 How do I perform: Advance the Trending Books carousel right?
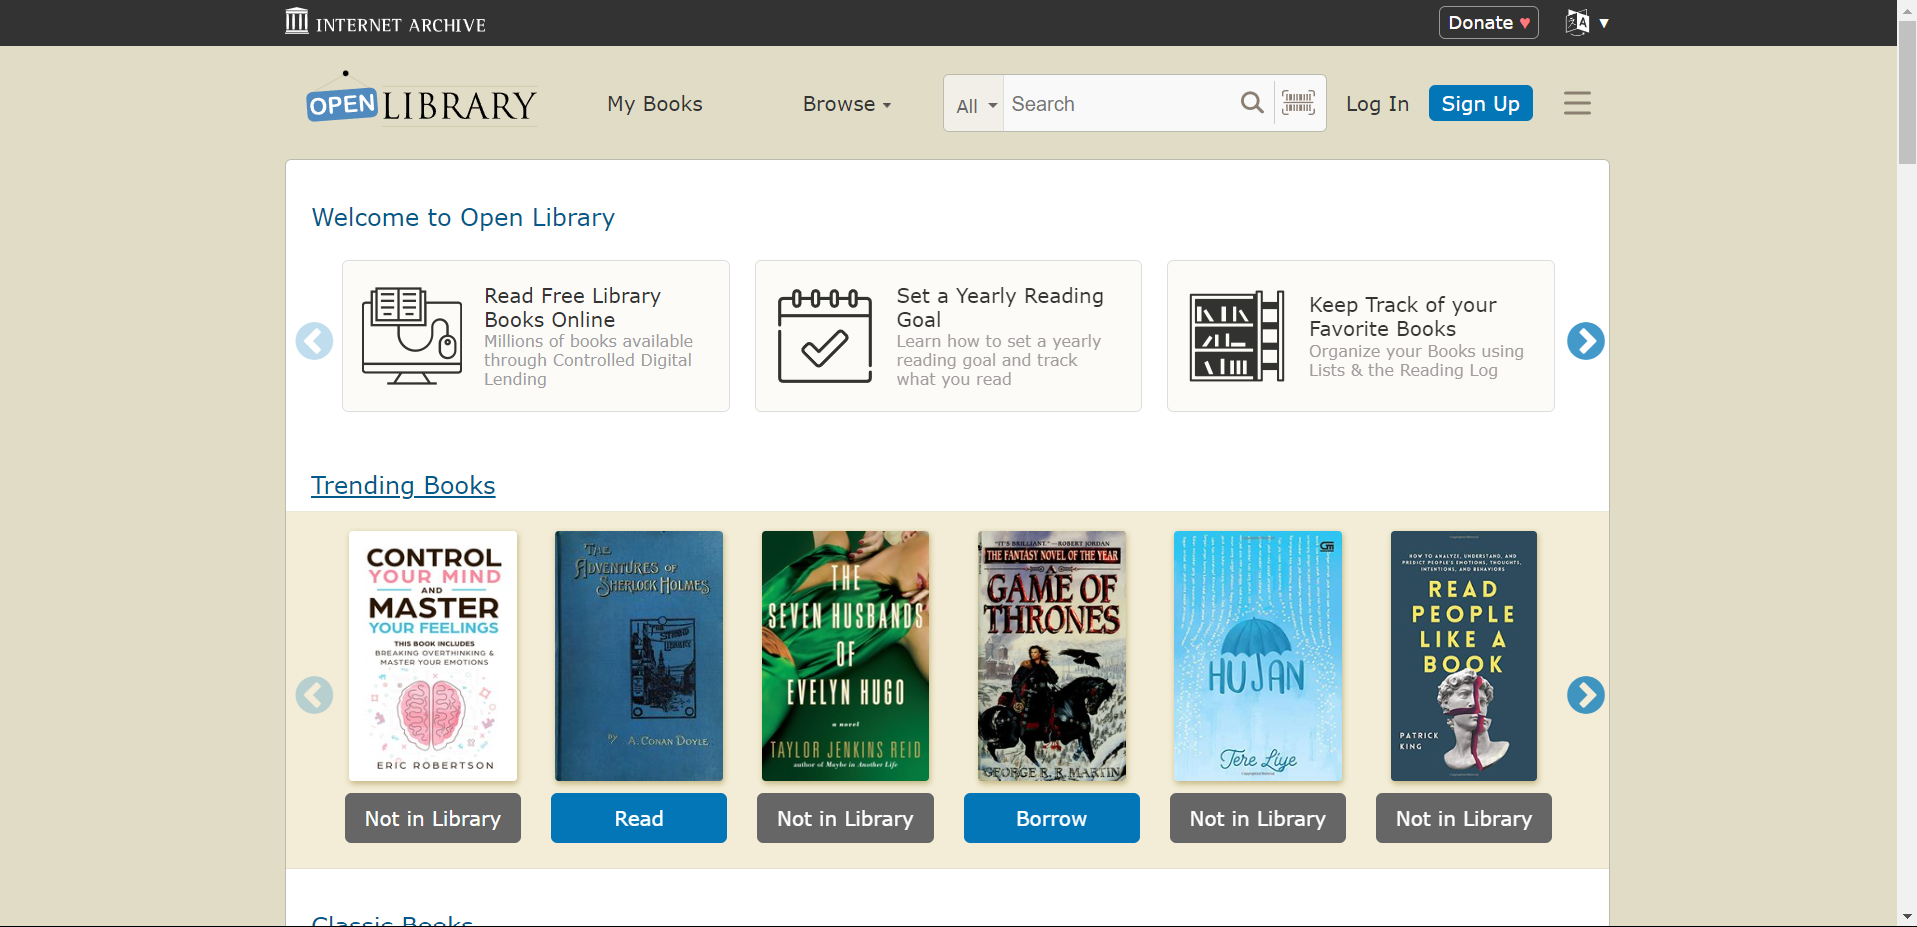tap(1585, 695)
